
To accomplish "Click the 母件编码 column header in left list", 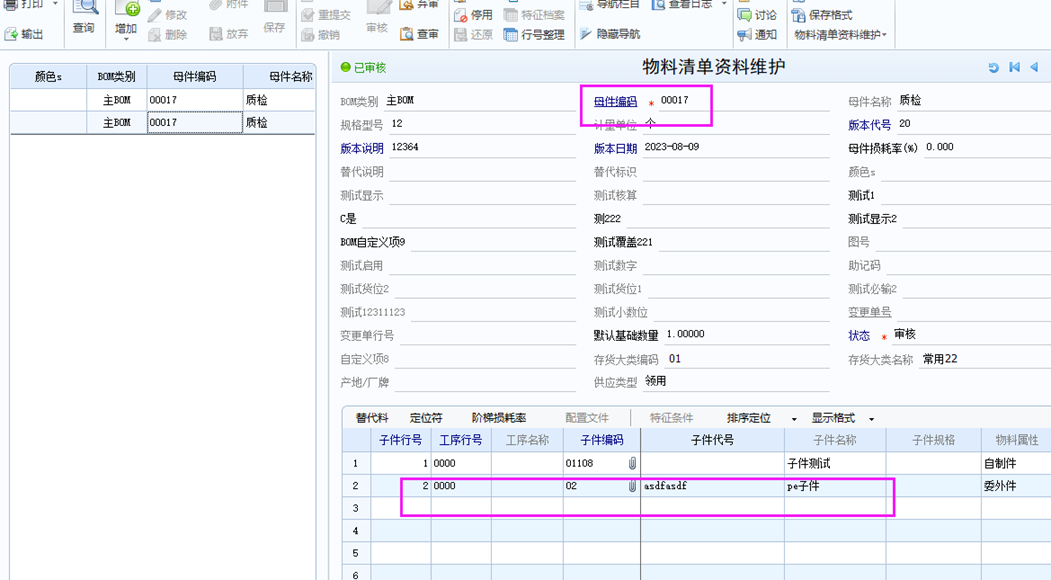I will click(x=195, y=76).
